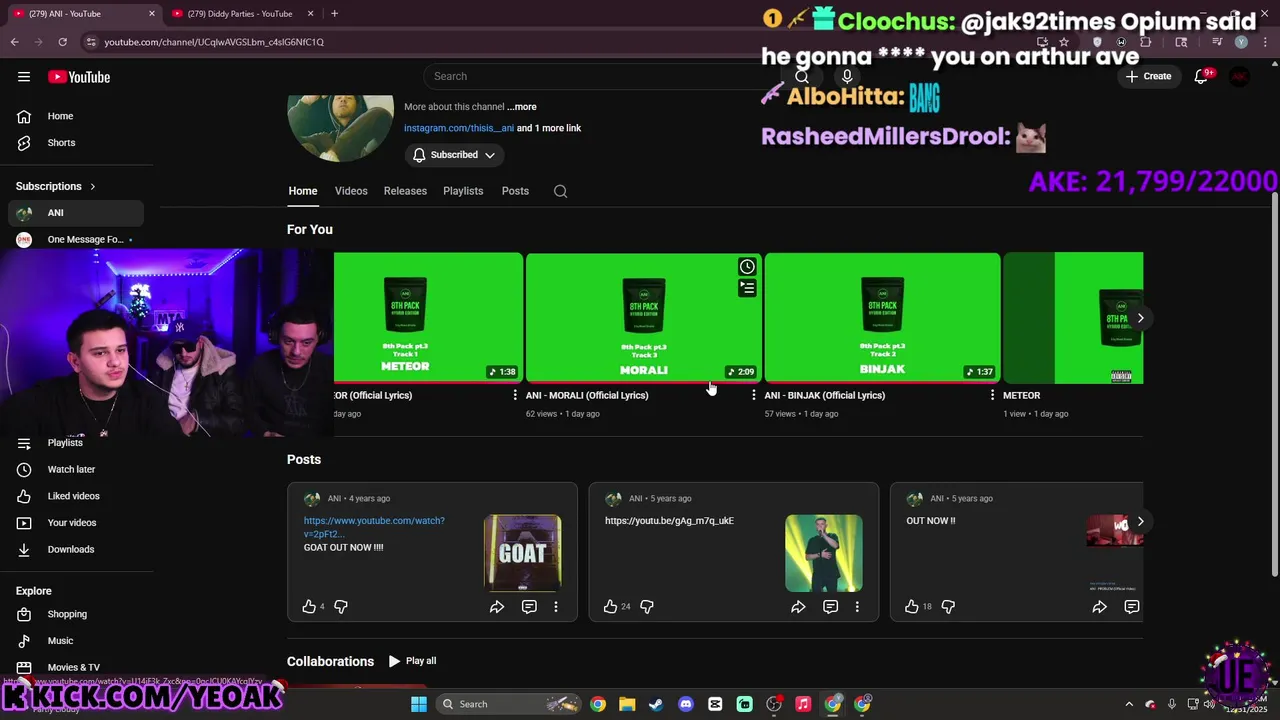
Task: Show next videos in For You carousel
Action: click(1140, 318)
